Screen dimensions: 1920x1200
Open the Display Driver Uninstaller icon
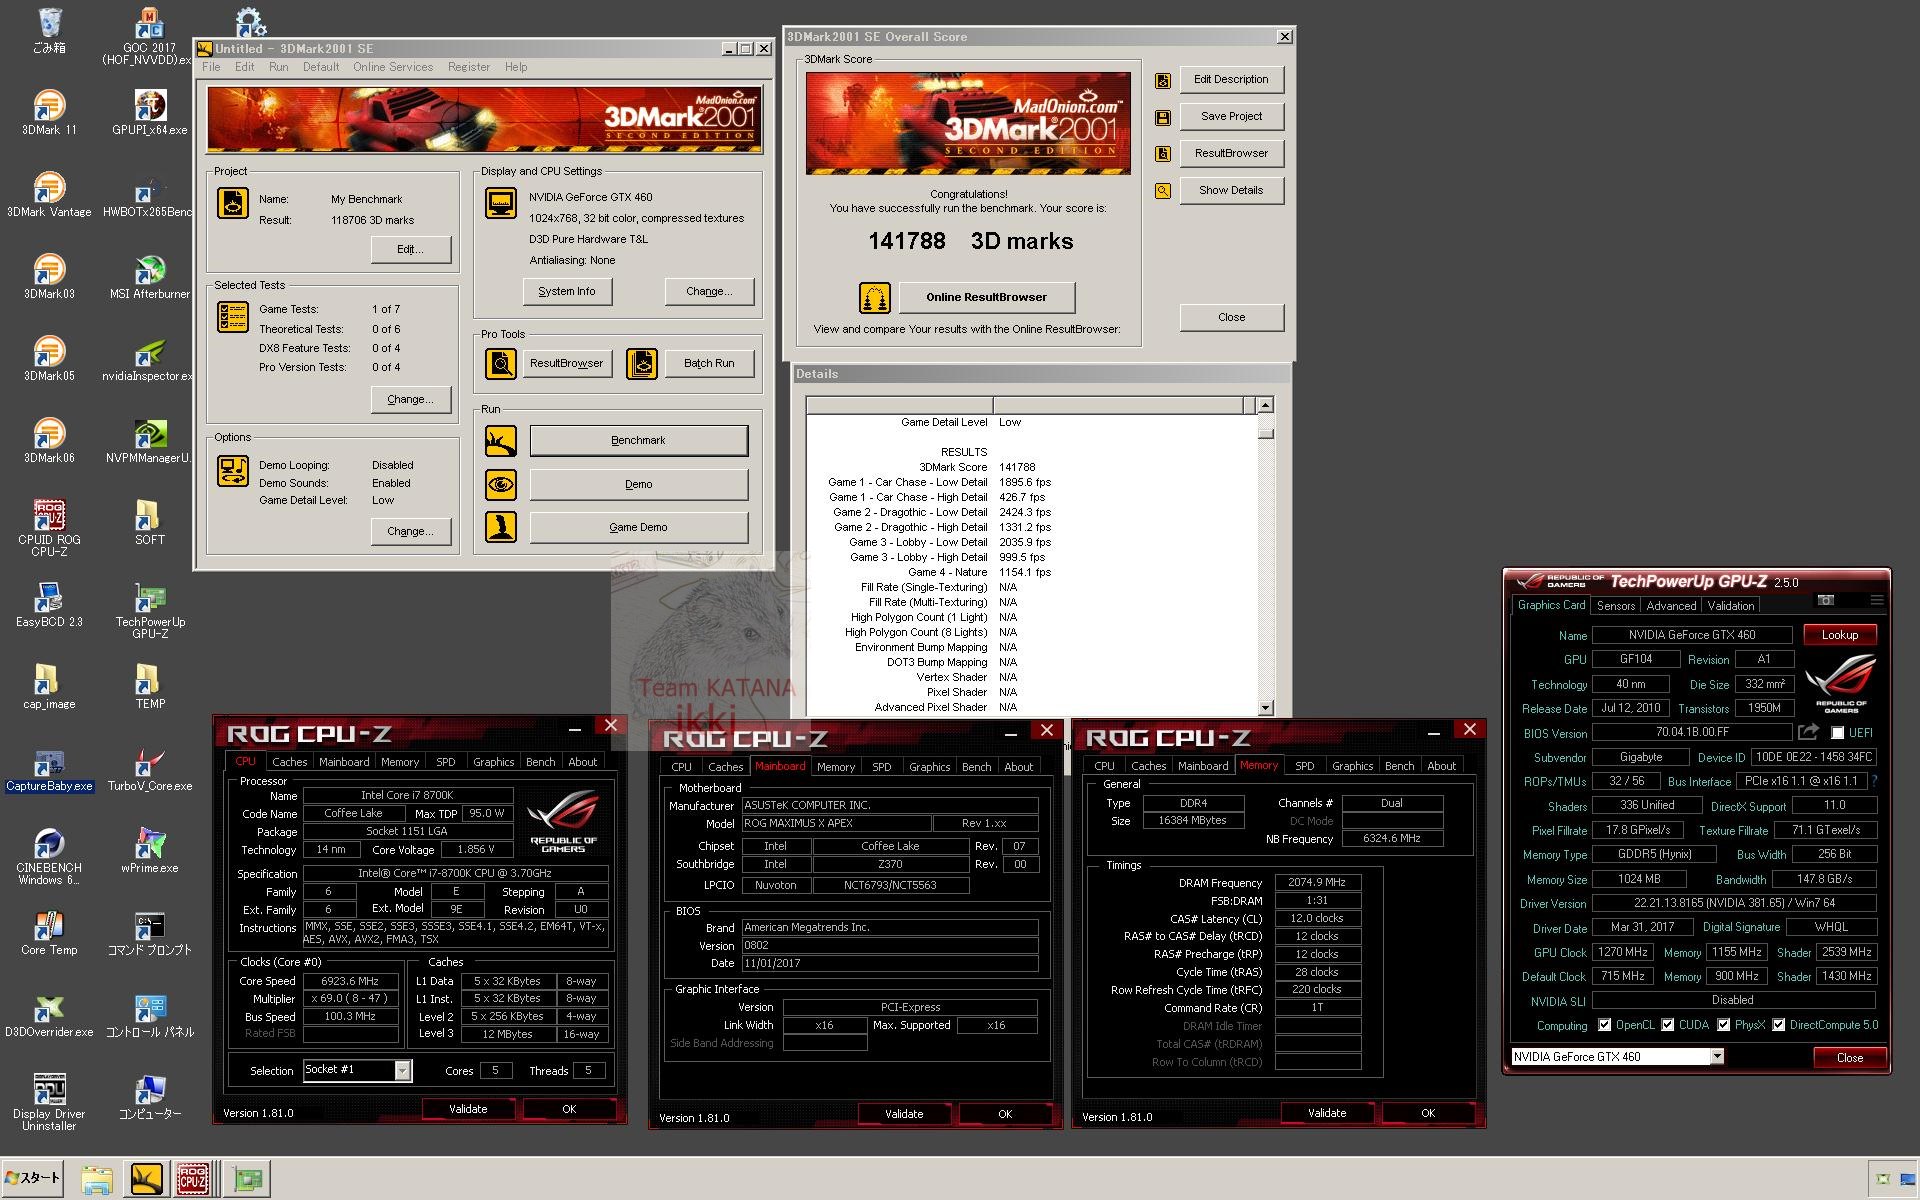[x=49, y=1102]
